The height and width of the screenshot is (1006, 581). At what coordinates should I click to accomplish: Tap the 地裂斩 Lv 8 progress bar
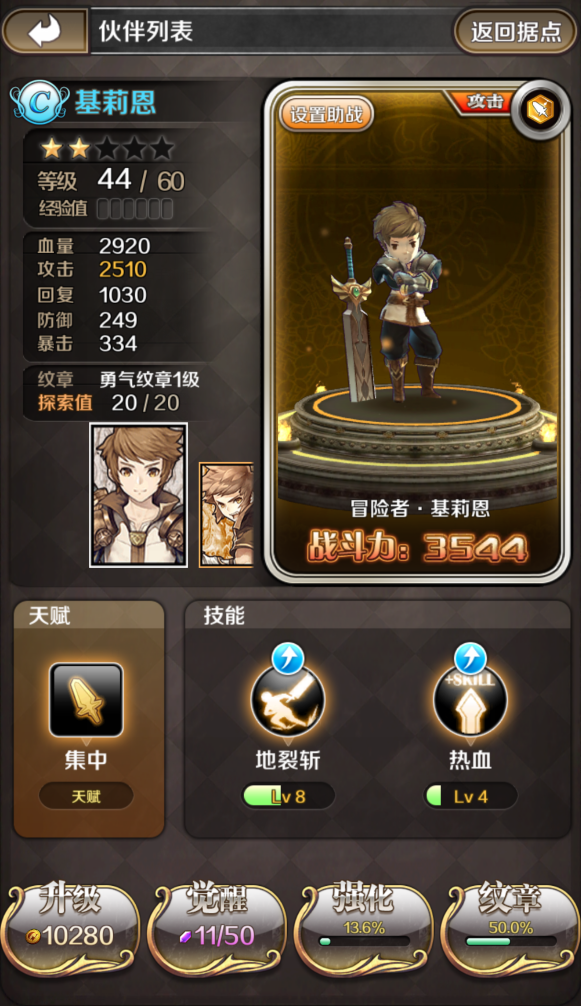pos(288,796)
